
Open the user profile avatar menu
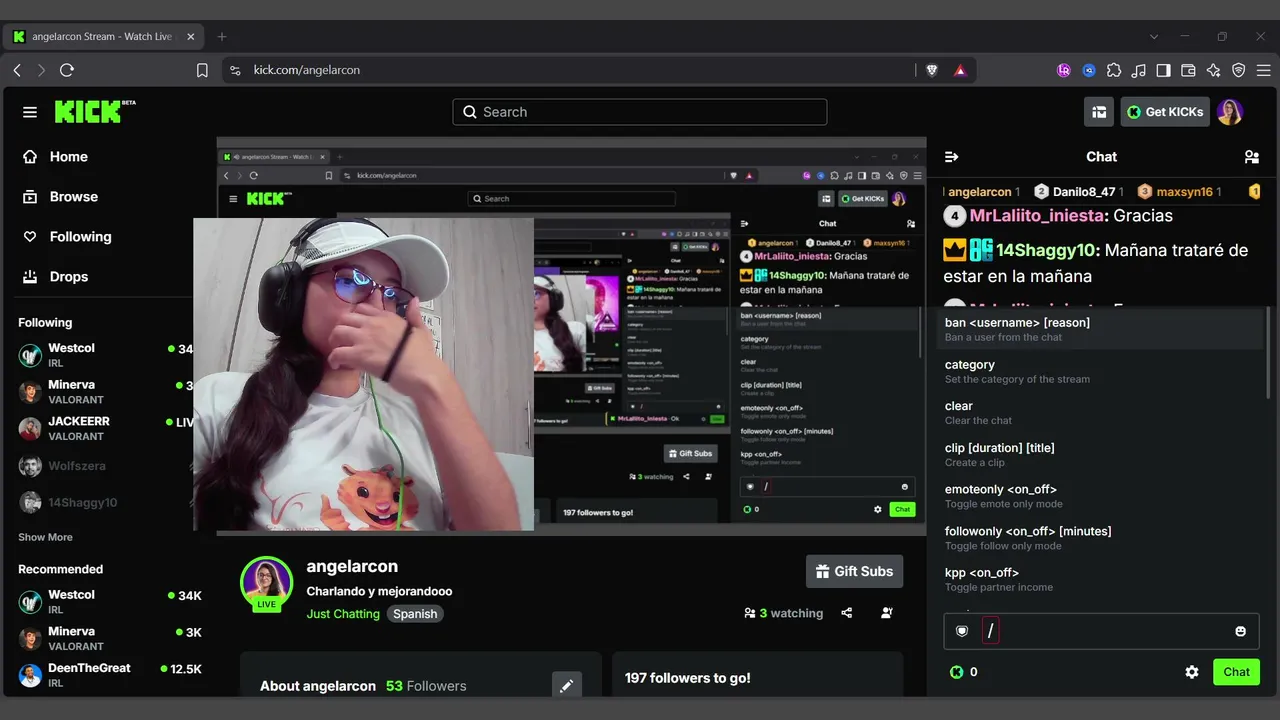pos(1230,112)
